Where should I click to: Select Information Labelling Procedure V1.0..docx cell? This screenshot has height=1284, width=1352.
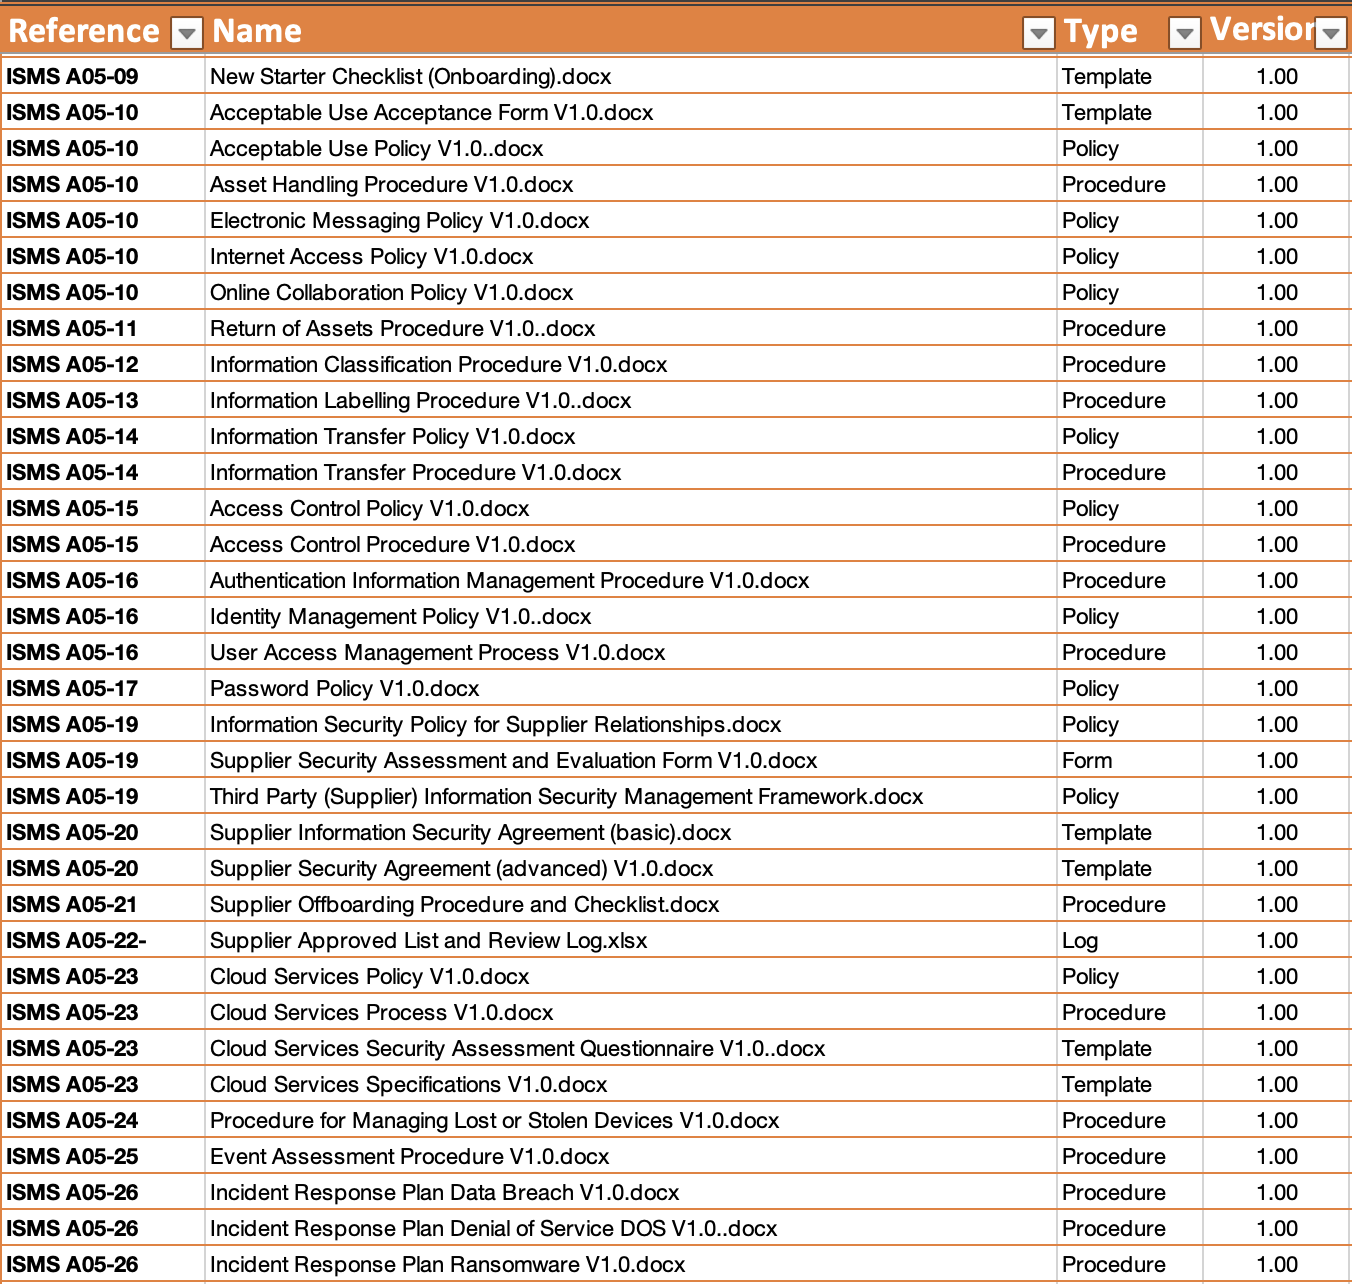pyautogui.click(x=631, y=400)
